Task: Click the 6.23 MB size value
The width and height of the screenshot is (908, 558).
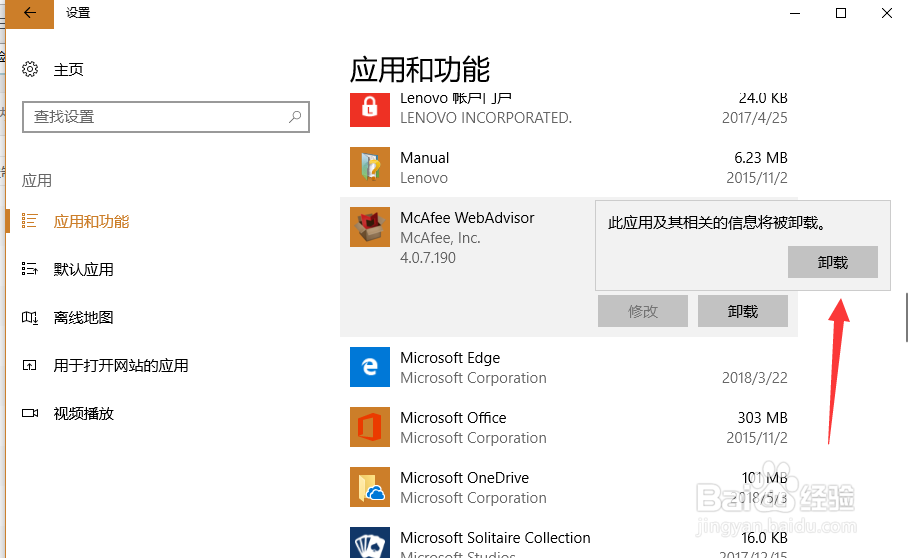Action: [761, 158]
